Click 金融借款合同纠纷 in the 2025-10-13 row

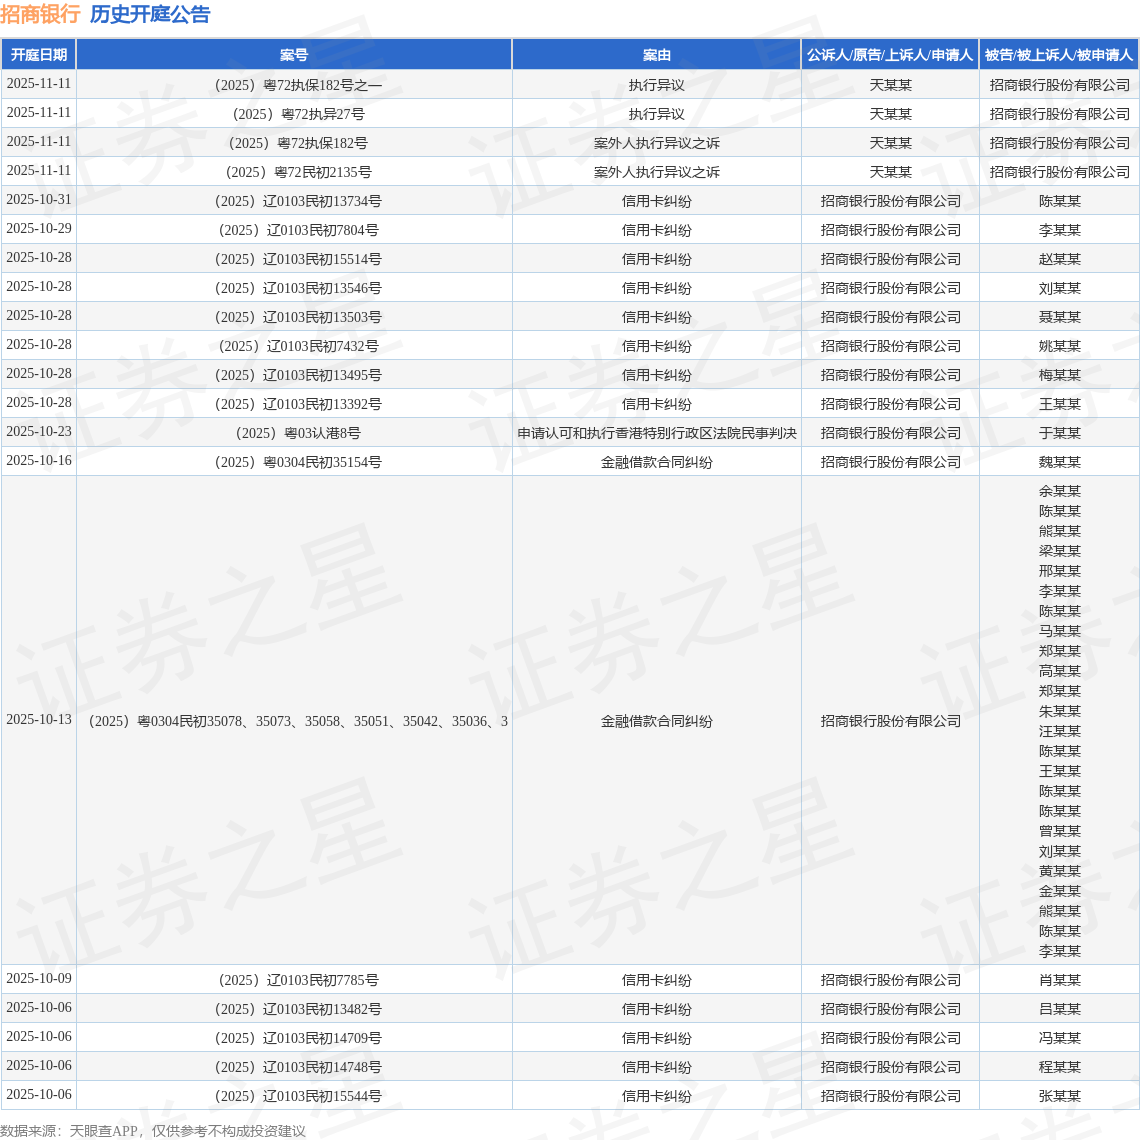(x=657, y=721)
